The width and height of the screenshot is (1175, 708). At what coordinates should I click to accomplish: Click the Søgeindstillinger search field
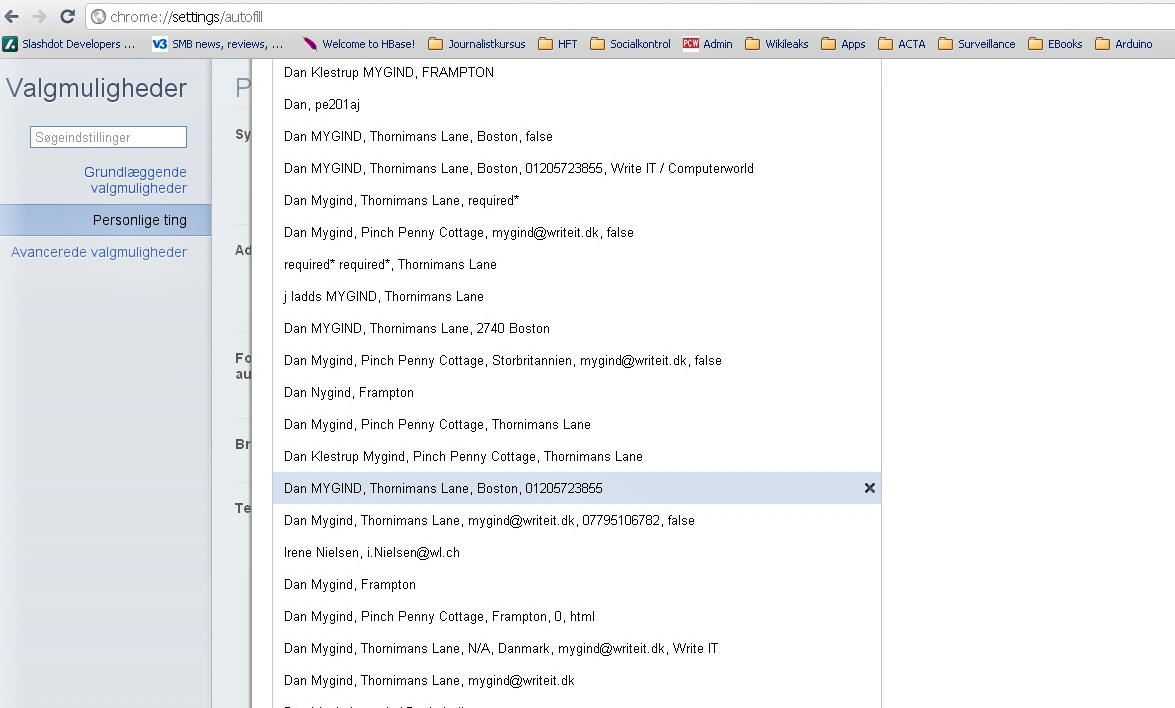click(x=108, y=137)
